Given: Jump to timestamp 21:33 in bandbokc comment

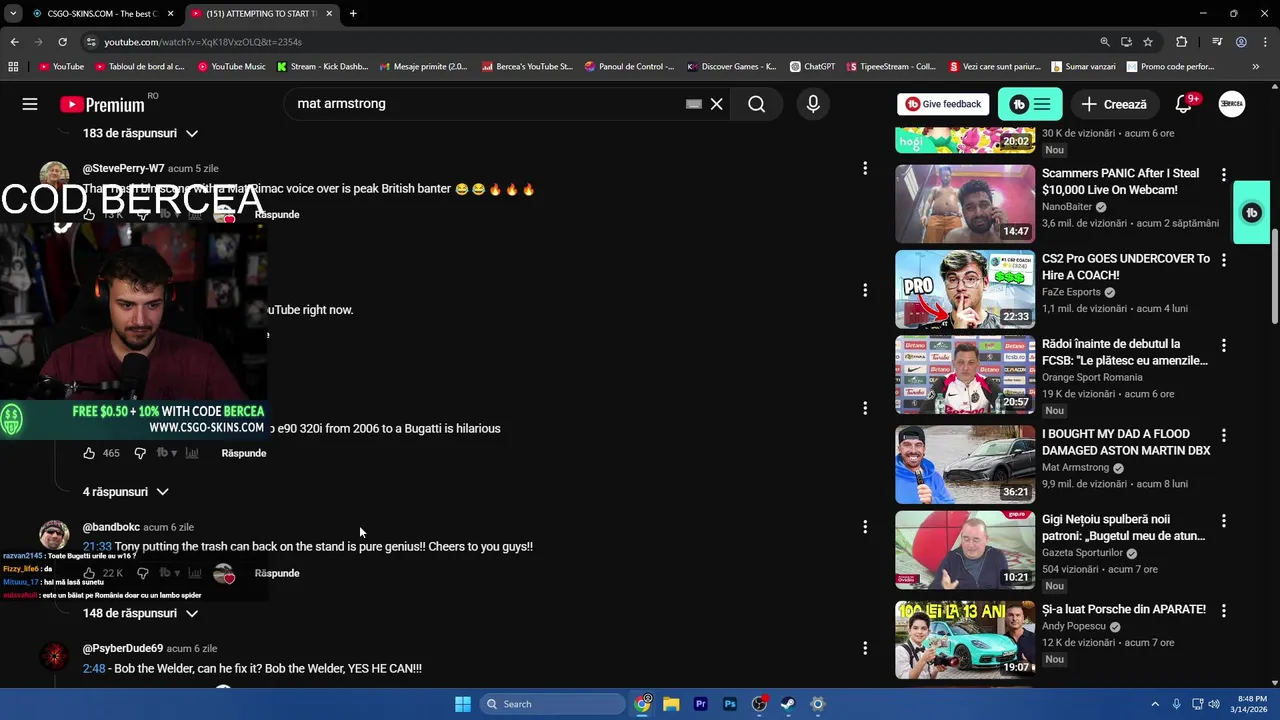Looking at the screenshot, I should [97, 547].
